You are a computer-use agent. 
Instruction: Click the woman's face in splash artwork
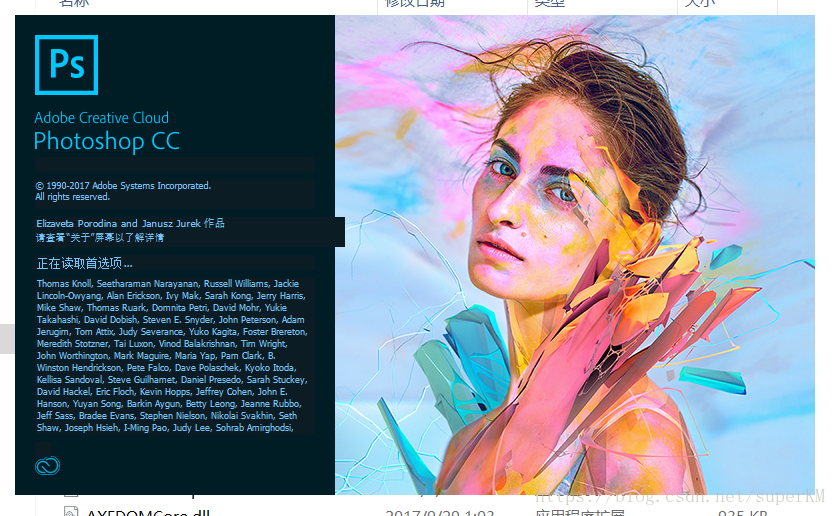[x=538, y=197]
